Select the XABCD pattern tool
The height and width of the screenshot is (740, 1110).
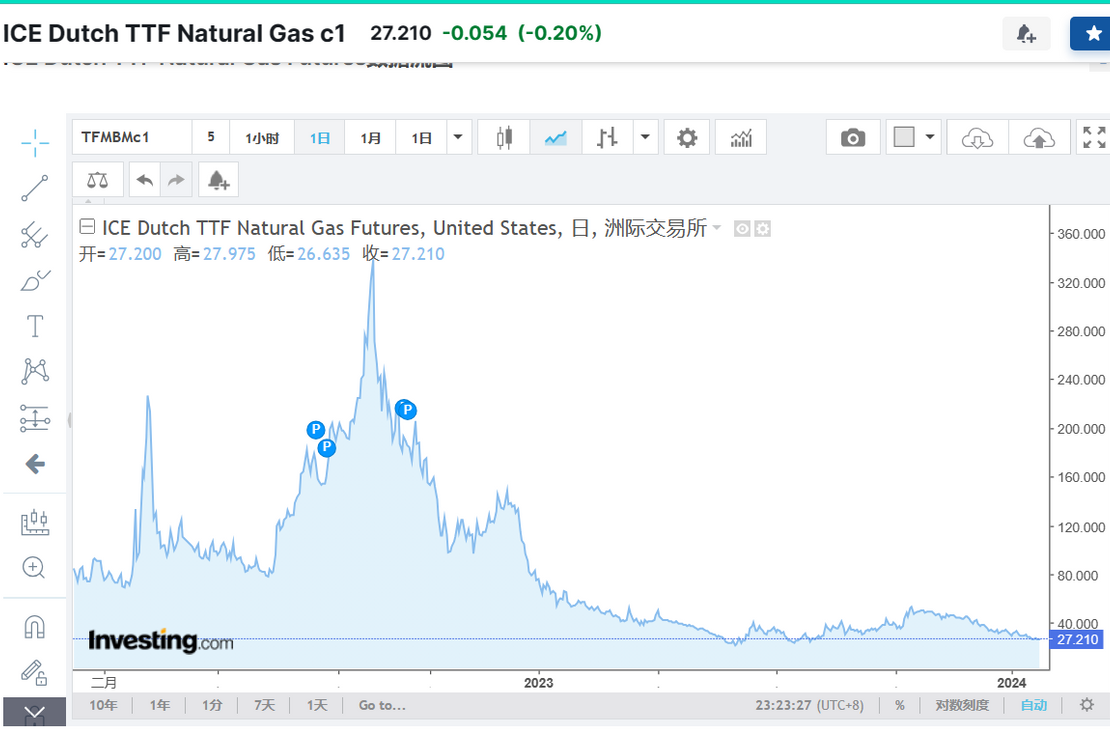pyautogui.click(x=34, y=370)
